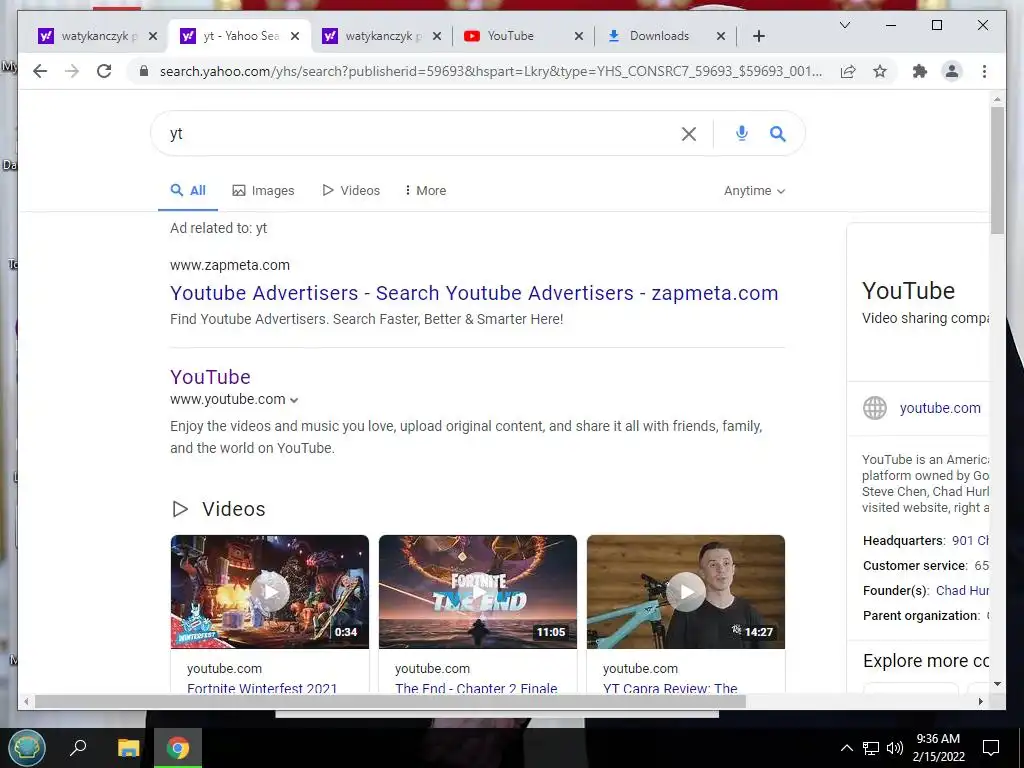1024x768 pixels.
Task: Open taskbar search magnifier
Action: pos(78,747)
